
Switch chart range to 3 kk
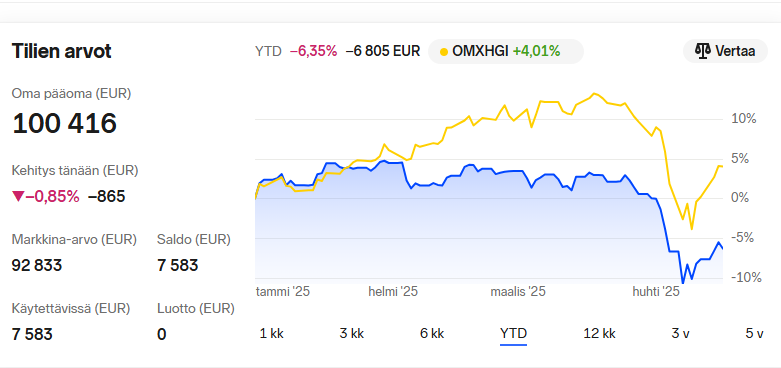[352, 334]
